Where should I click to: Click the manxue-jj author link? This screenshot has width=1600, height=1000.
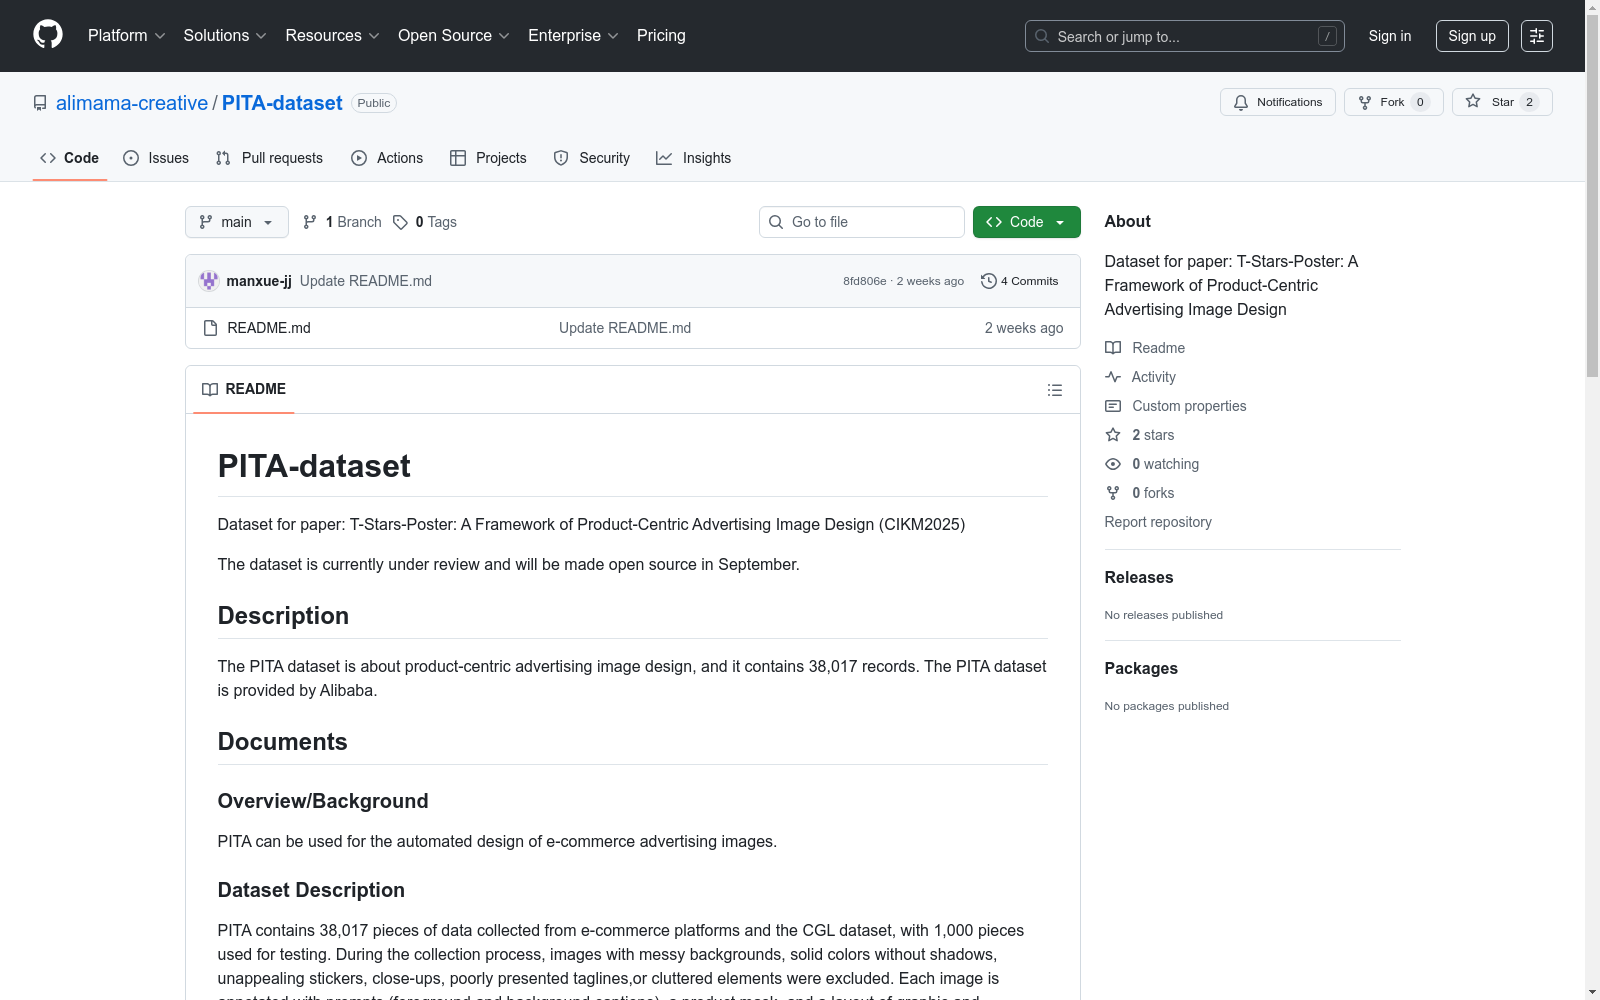pos(259,281)
